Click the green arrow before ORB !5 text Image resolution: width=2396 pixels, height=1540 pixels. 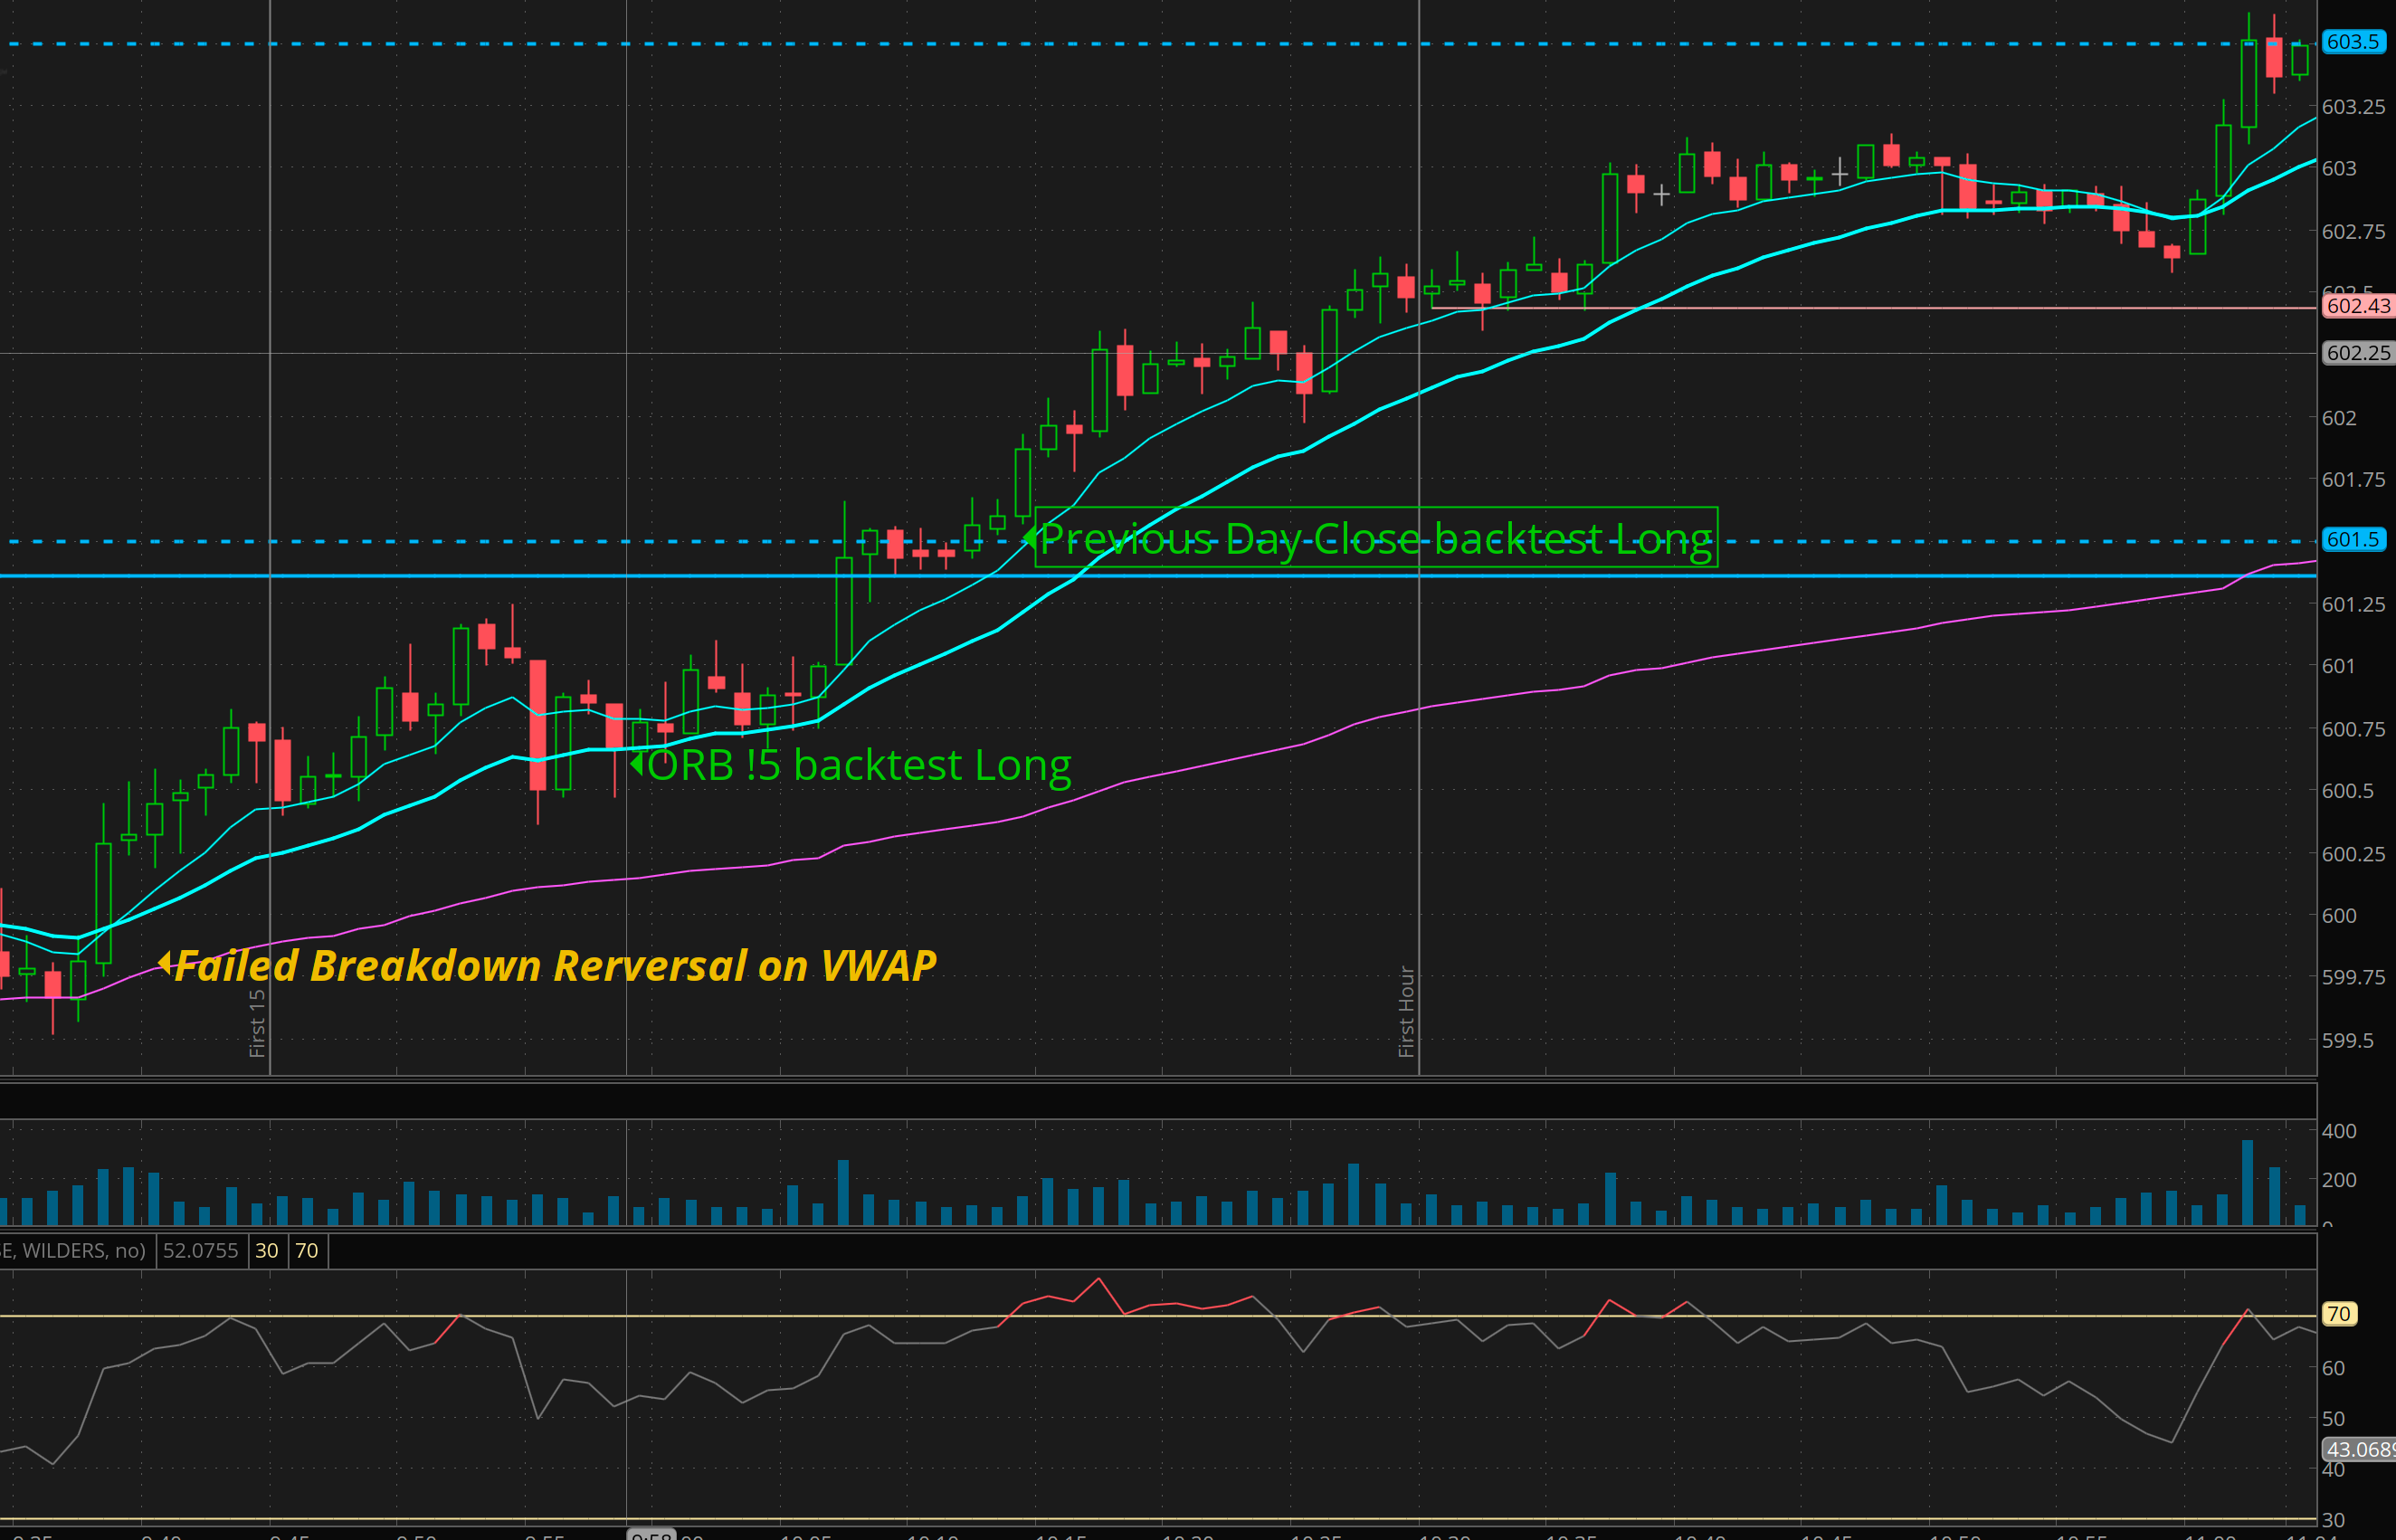[636, 765]
